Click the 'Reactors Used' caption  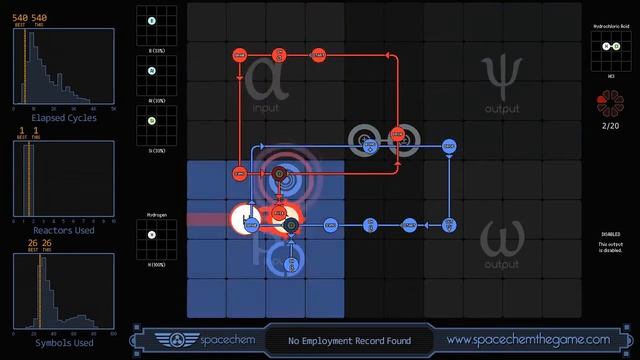[x=64, y=231]
